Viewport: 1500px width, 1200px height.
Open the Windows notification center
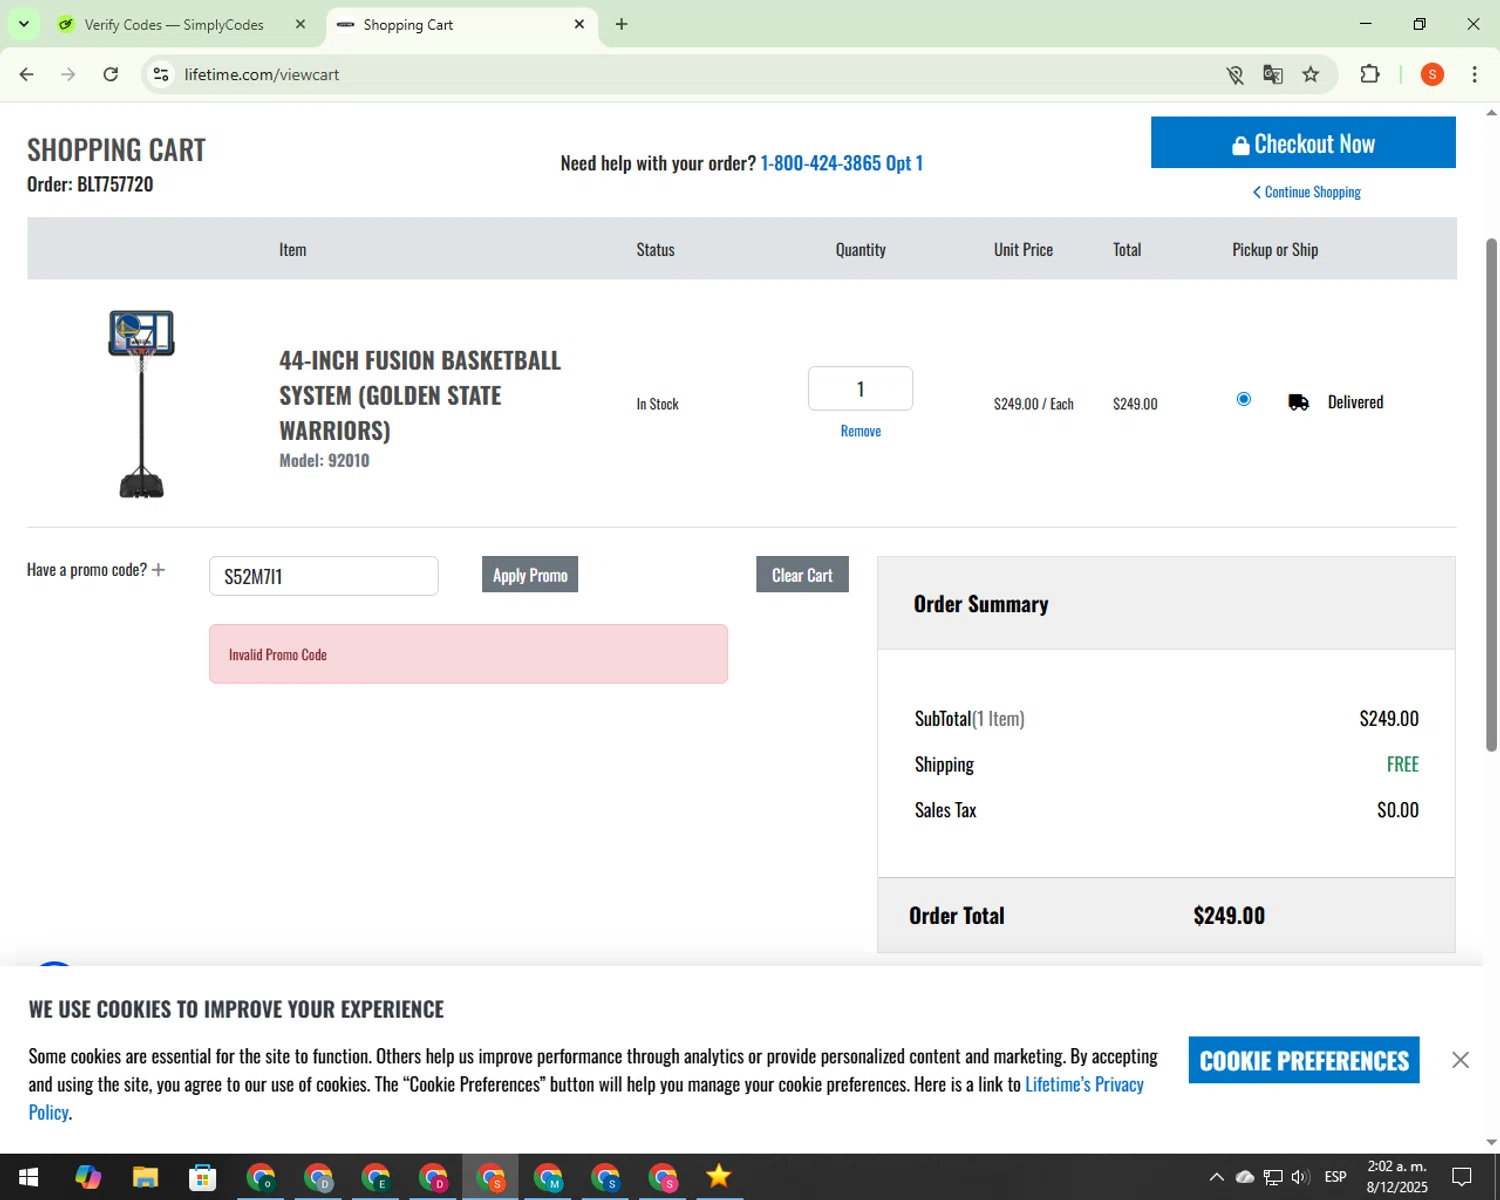coord(1462,1177)
